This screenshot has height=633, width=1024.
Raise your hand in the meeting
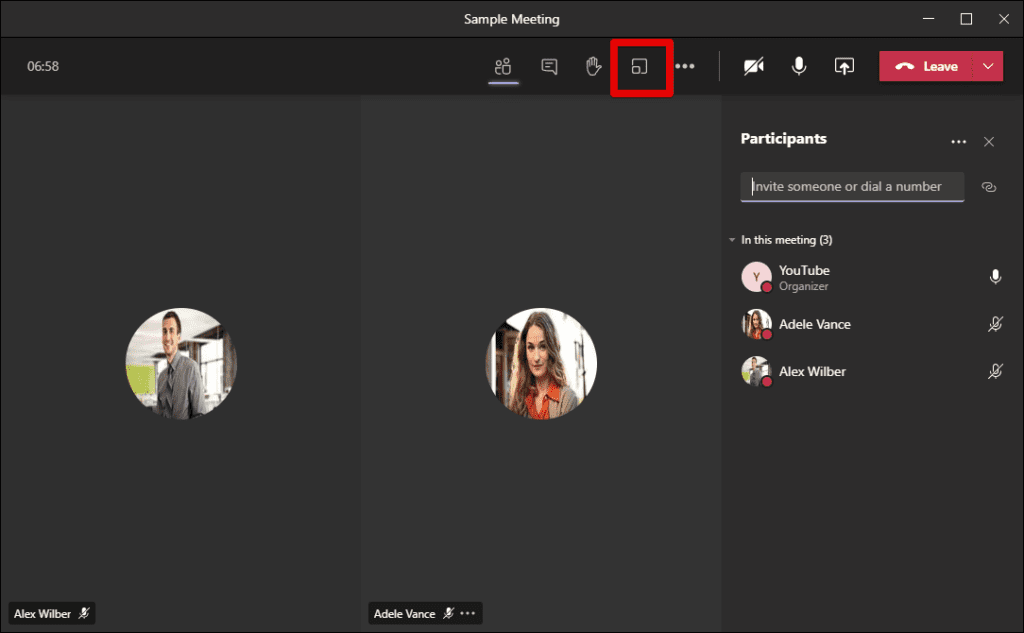point(593,67)
